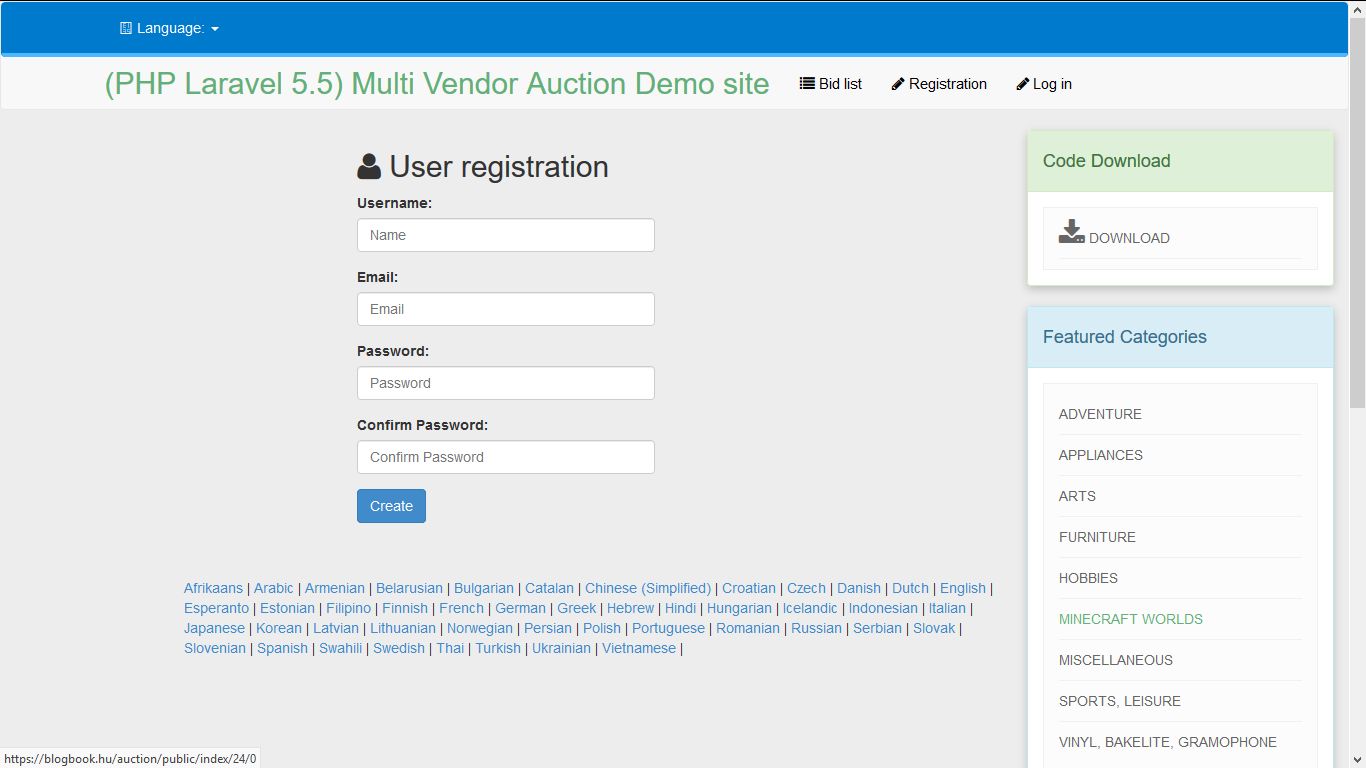Switch language to Polish
This screenshot has width=1366, height=768.
602,628
